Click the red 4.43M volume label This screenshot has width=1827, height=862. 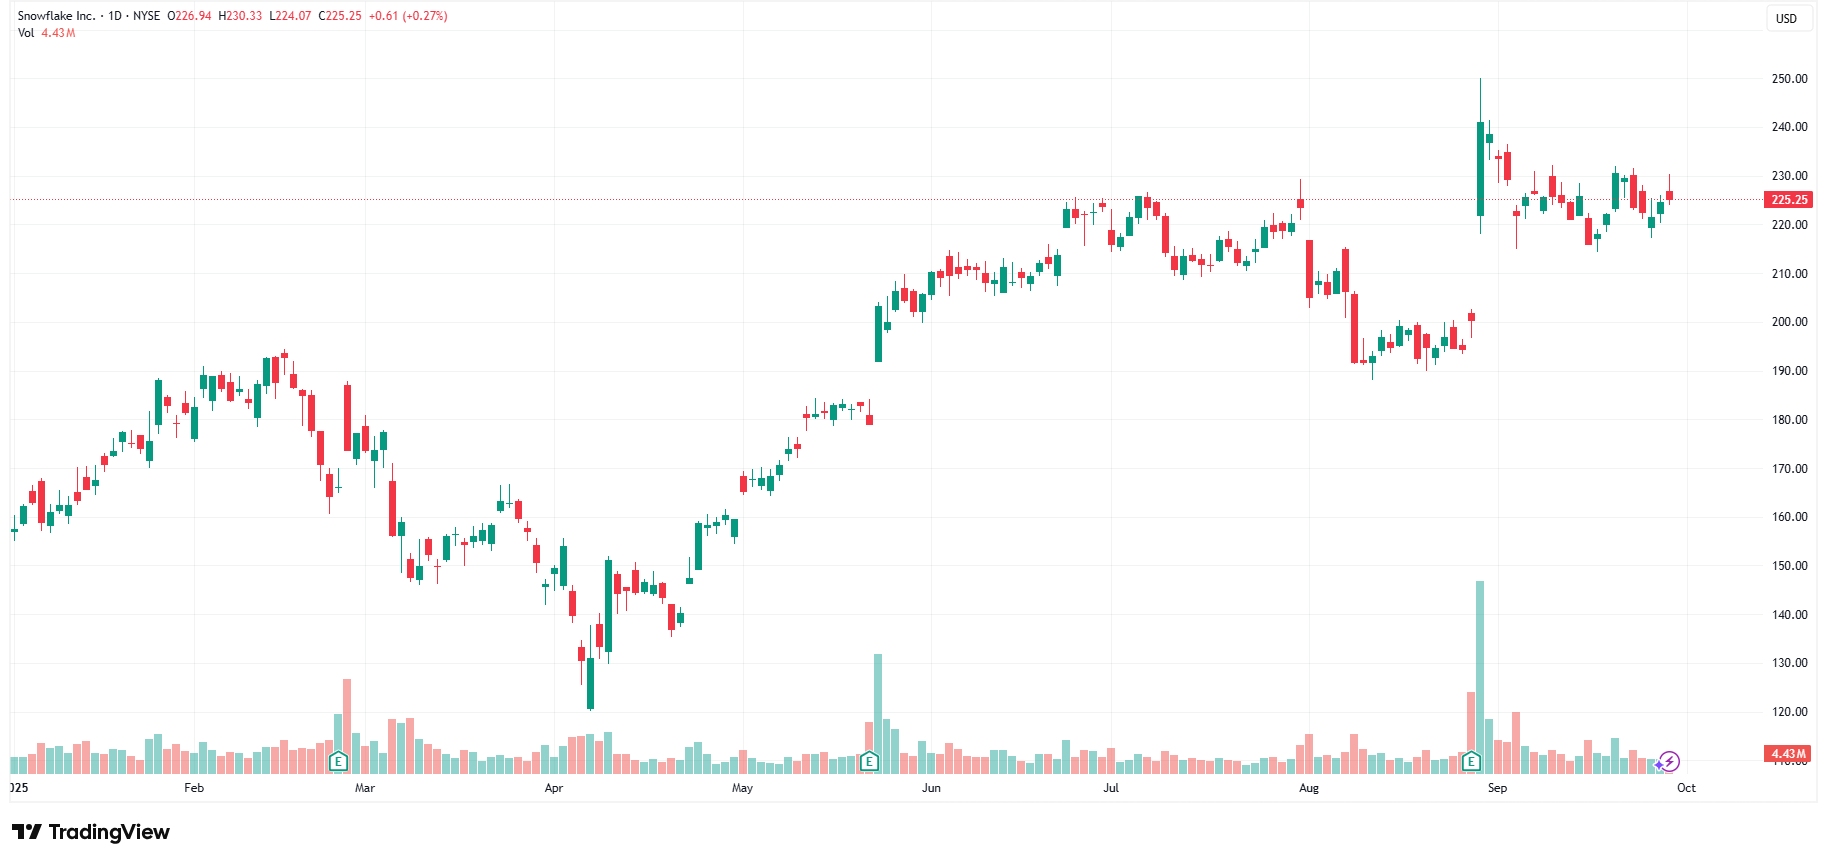point(1788,754)
